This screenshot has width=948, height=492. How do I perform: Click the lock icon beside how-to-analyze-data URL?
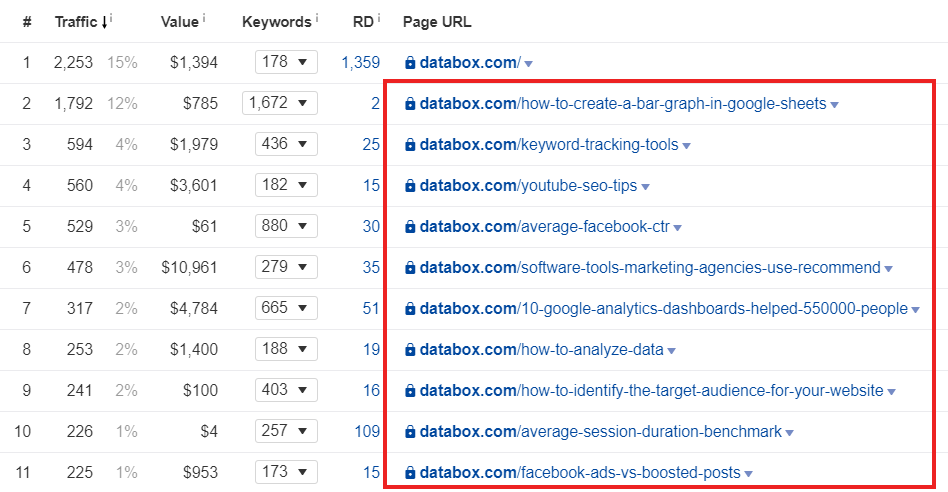409,350
